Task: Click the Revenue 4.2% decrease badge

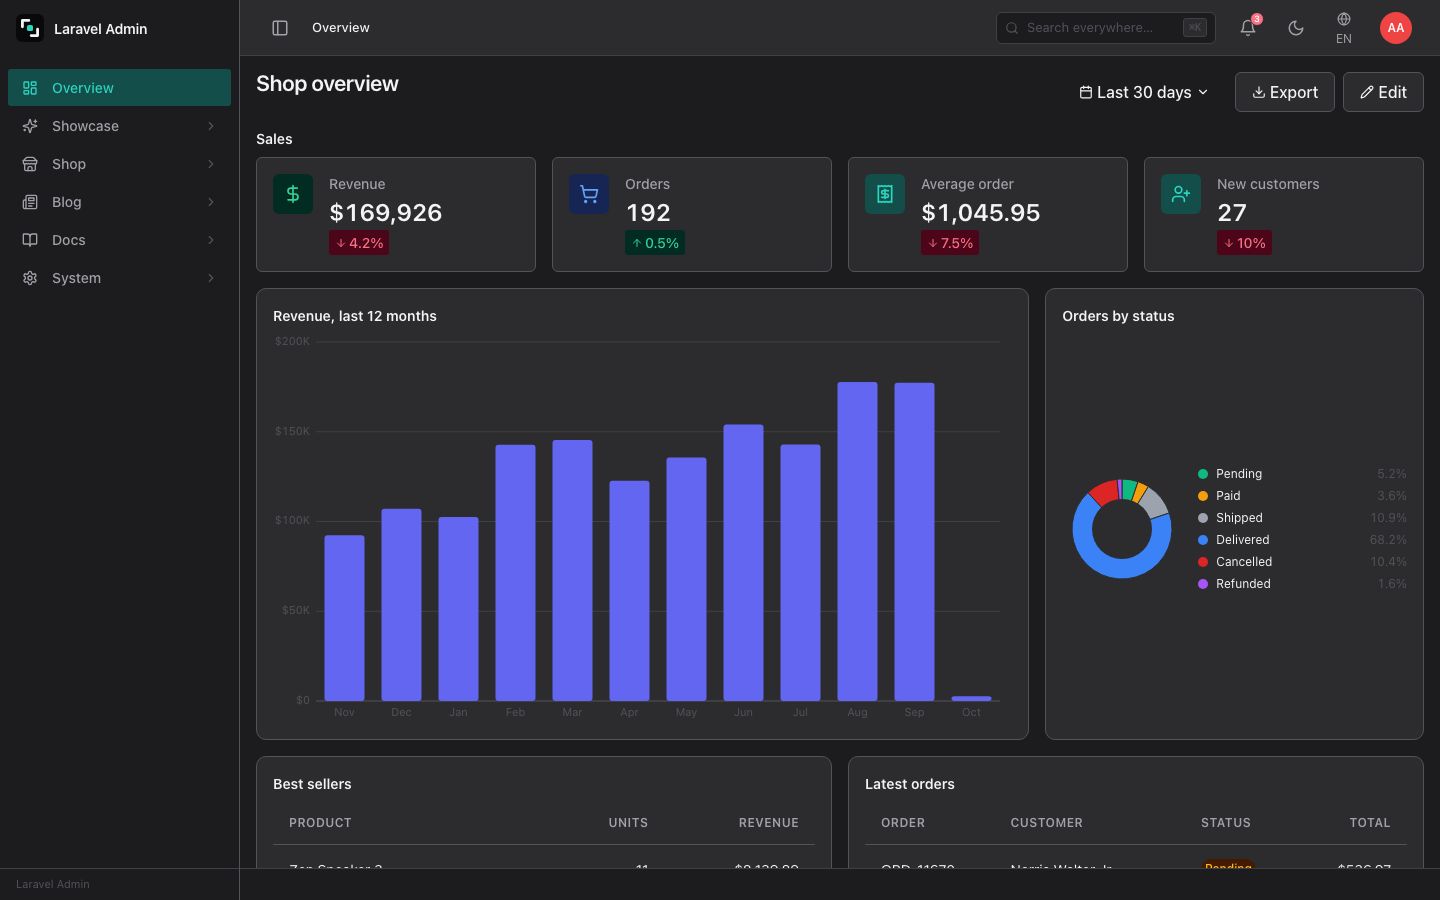Action: point(359,243)
